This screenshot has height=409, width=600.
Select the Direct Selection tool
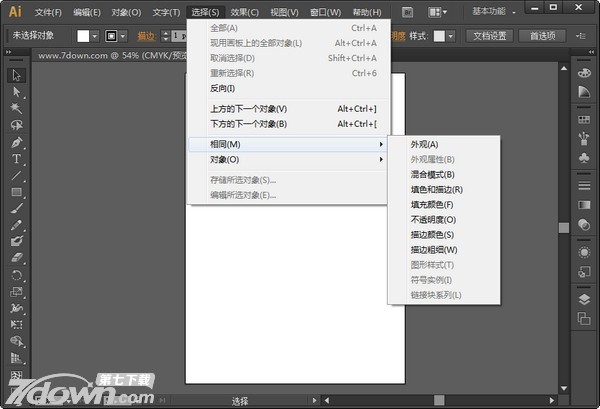pos(16,92)
